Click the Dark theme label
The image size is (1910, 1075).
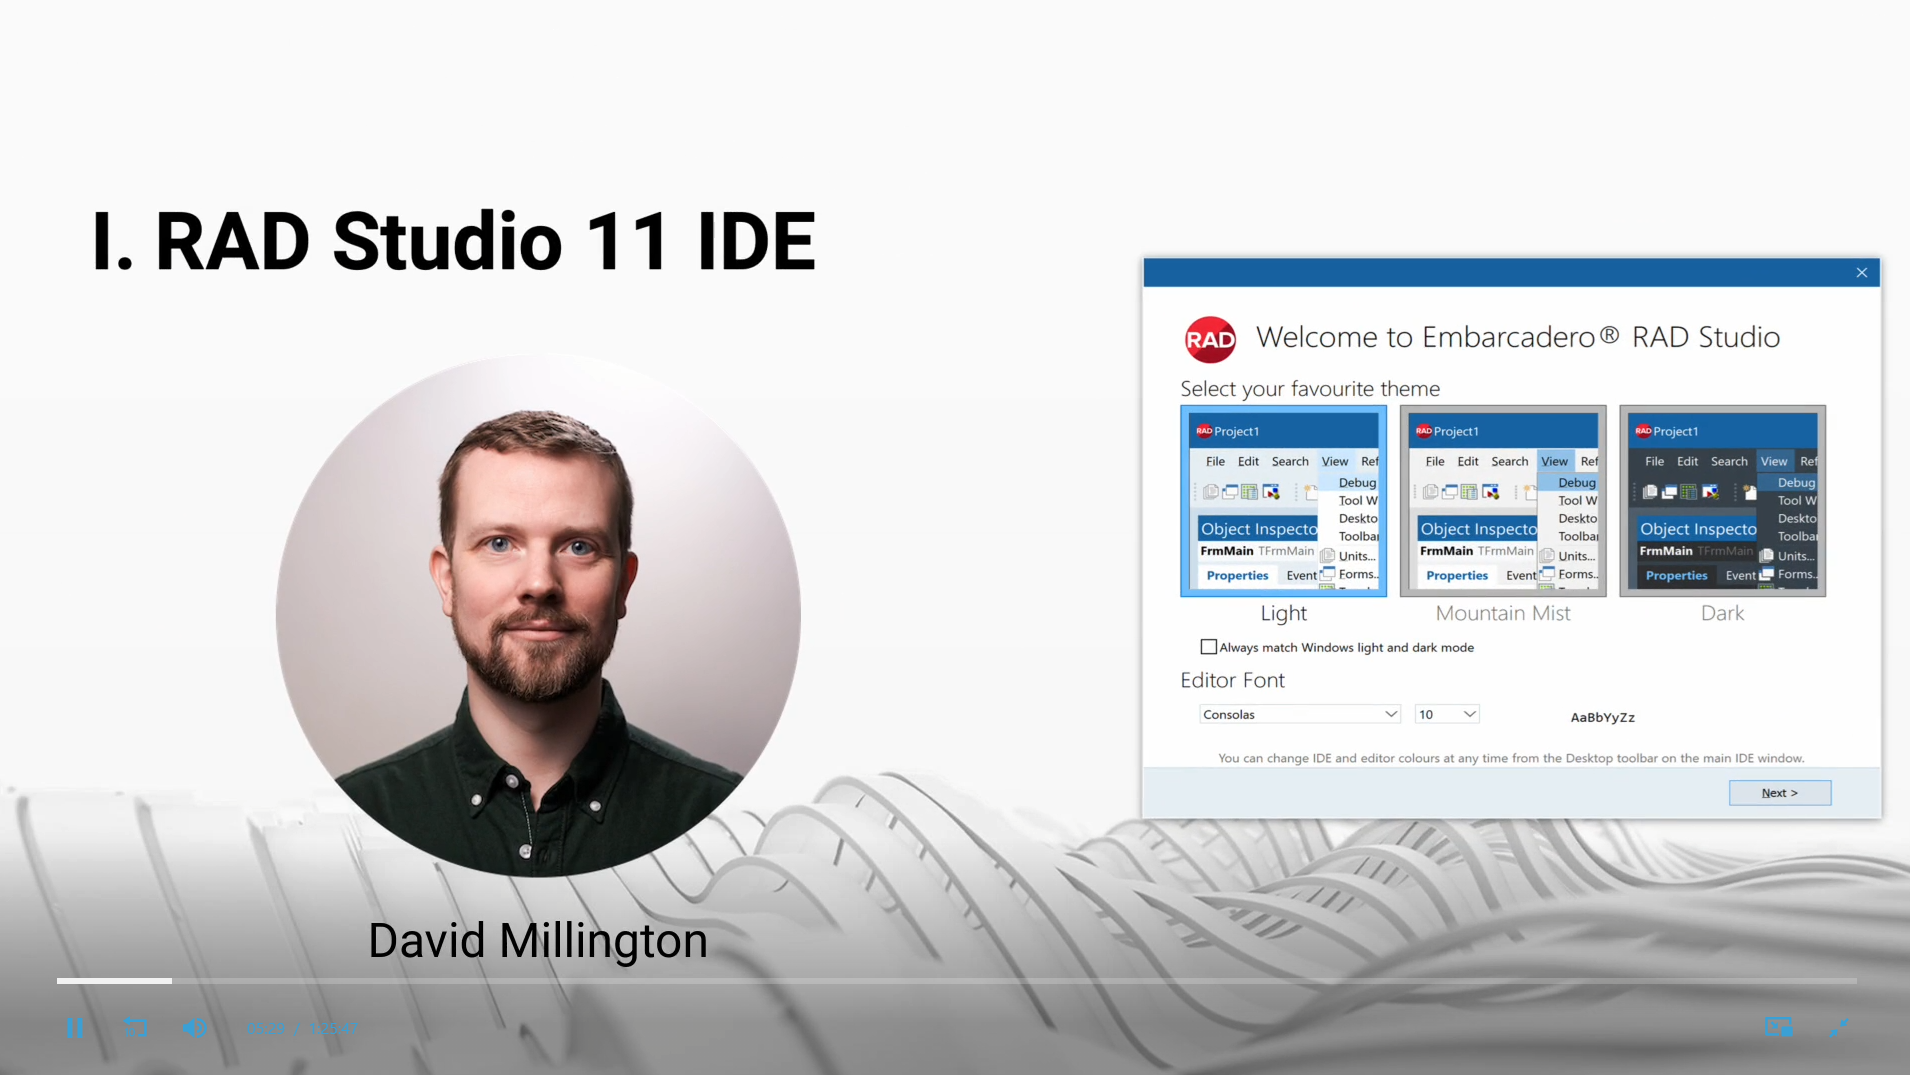[1722, 613]
